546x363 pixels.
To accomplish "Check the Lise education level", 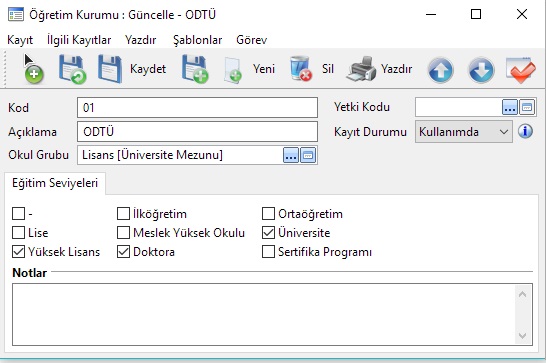I will (18, 232).
